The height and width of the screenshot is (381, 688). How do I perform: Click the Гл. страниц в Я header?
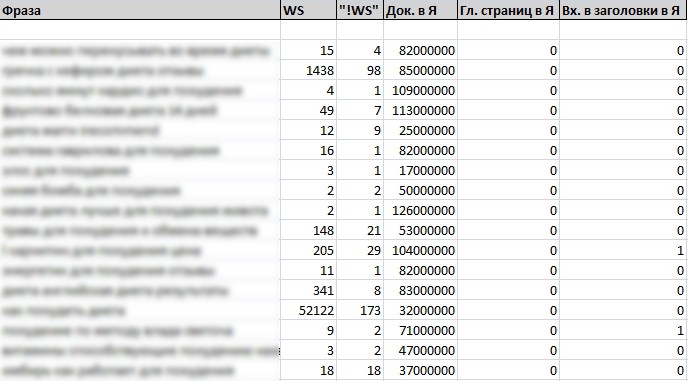[x=508, y=10]
